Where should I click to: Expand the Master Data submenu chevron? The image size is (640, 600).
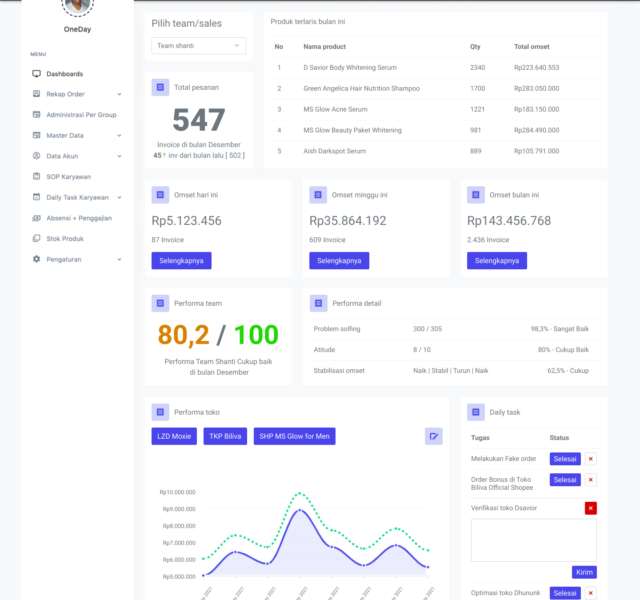click(x=119, y=136)
